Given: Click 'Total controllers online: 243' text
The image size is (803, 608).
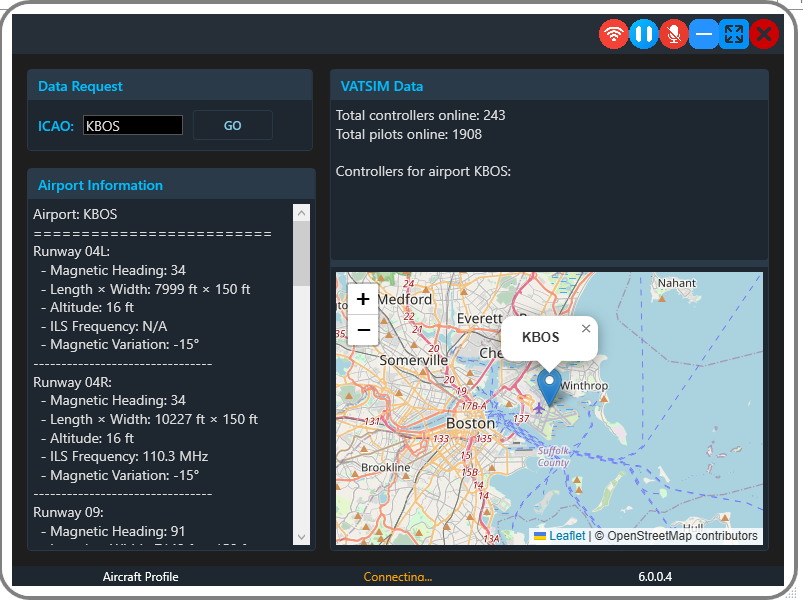Looking at the screenshot, I should point(420,115).
